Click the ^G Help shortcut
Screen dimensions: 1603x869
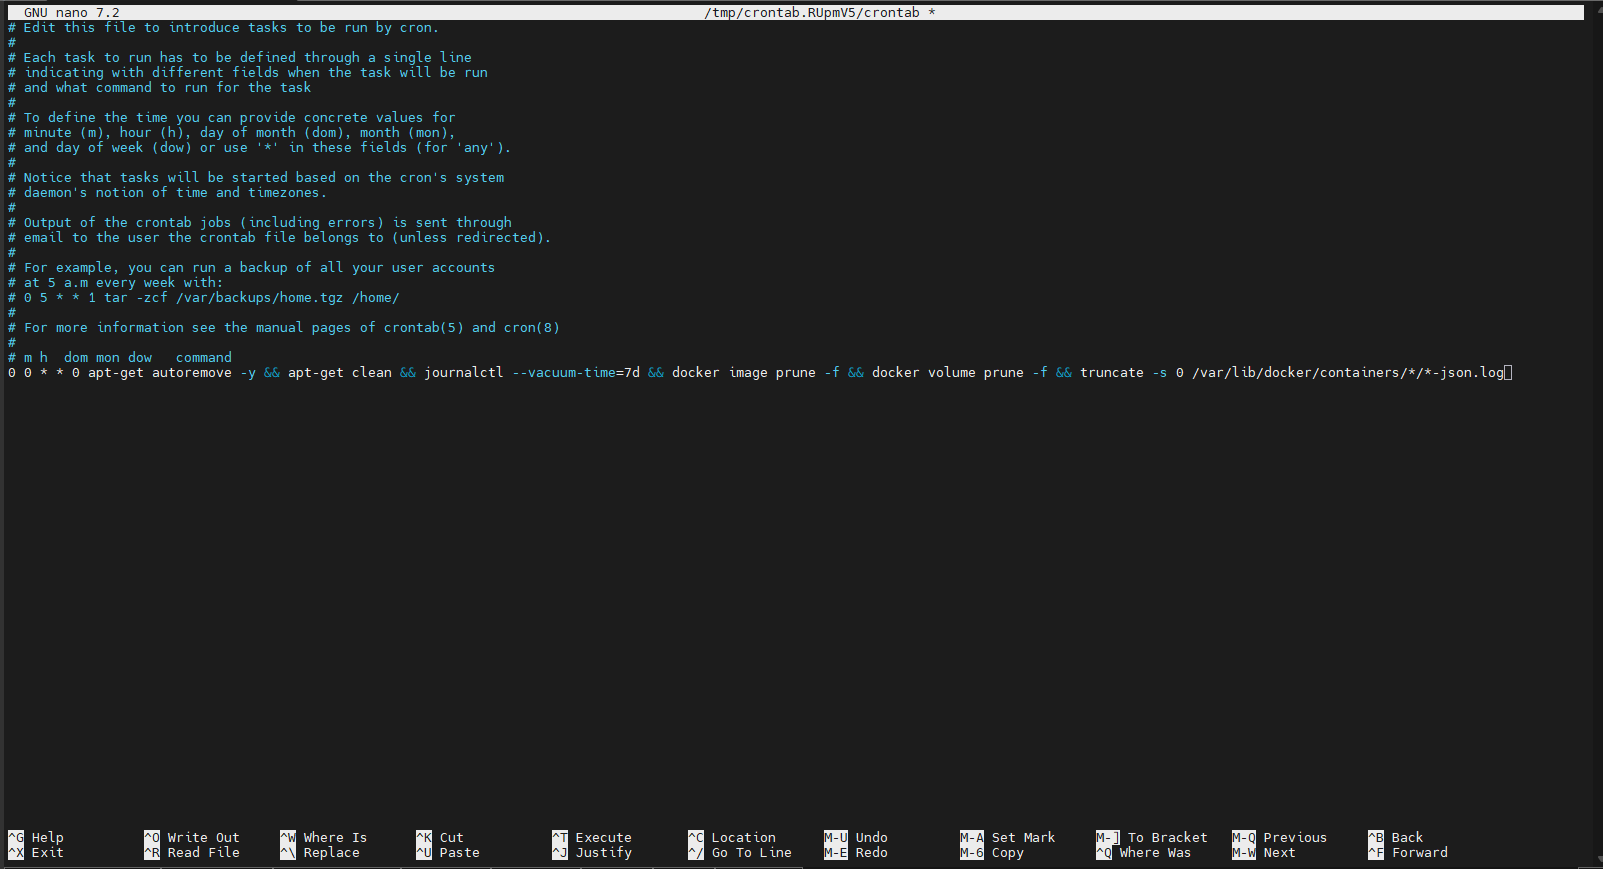click(36, 838)
